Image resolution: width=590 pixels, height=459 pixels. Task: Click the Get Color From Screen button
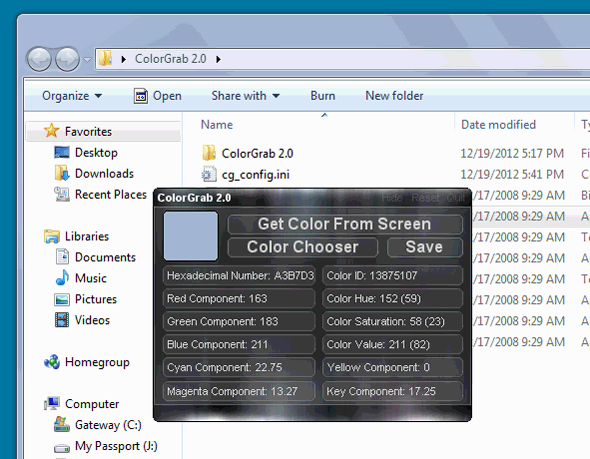[345, 224]
